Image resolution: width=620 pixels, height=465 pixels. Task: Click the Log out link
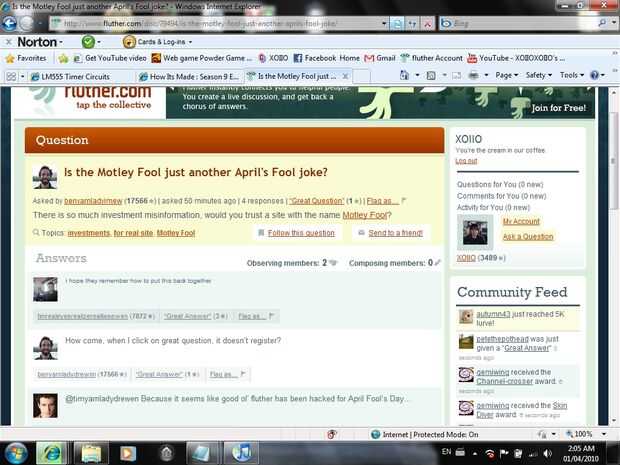466,161
